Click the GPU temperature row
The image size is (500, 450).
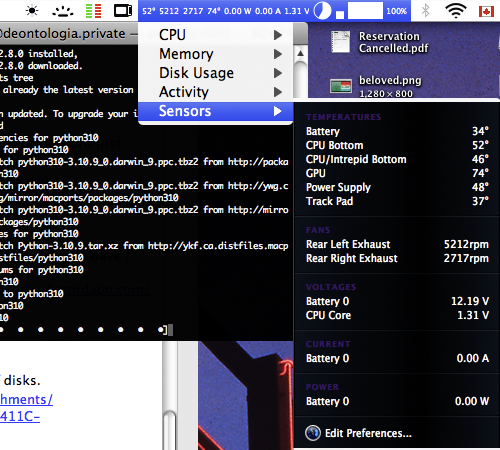tap(397, 173)
